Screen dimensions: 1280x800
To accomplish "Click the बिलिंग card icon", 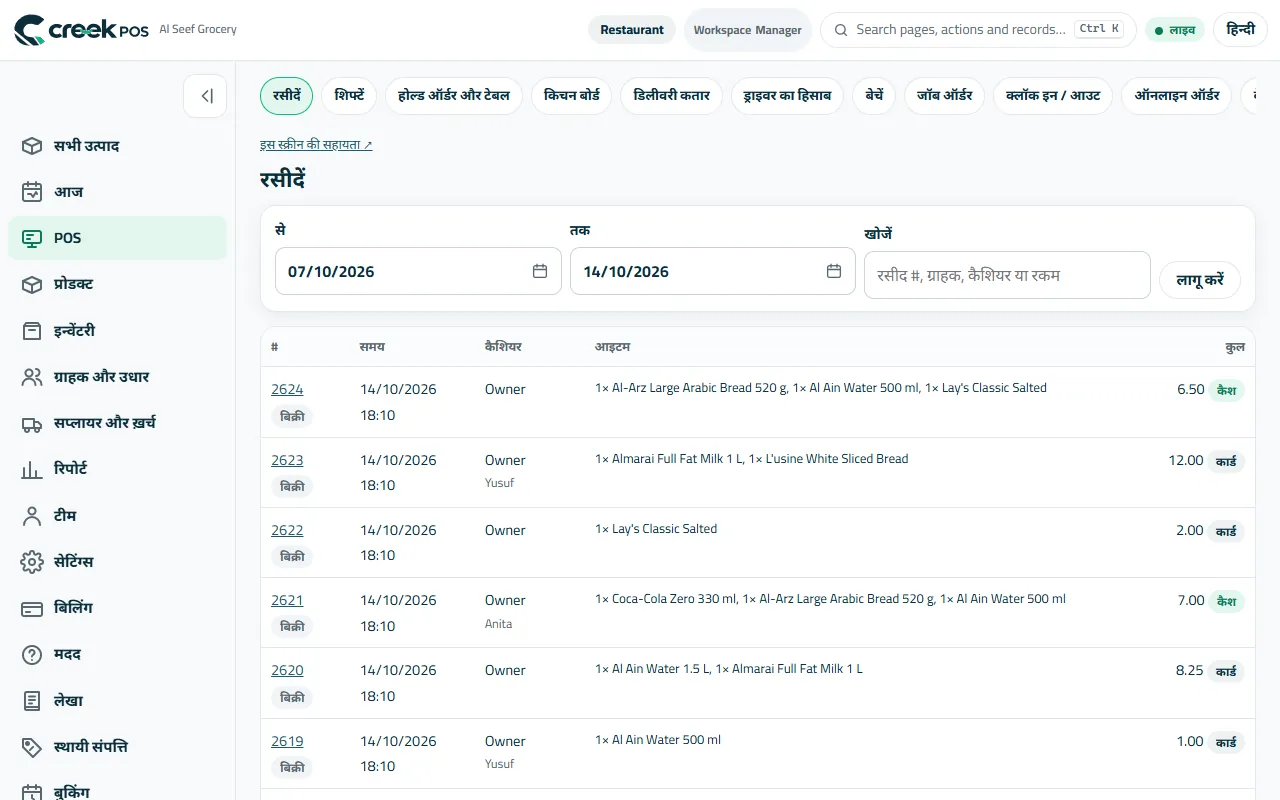I will tap(32, 608).
